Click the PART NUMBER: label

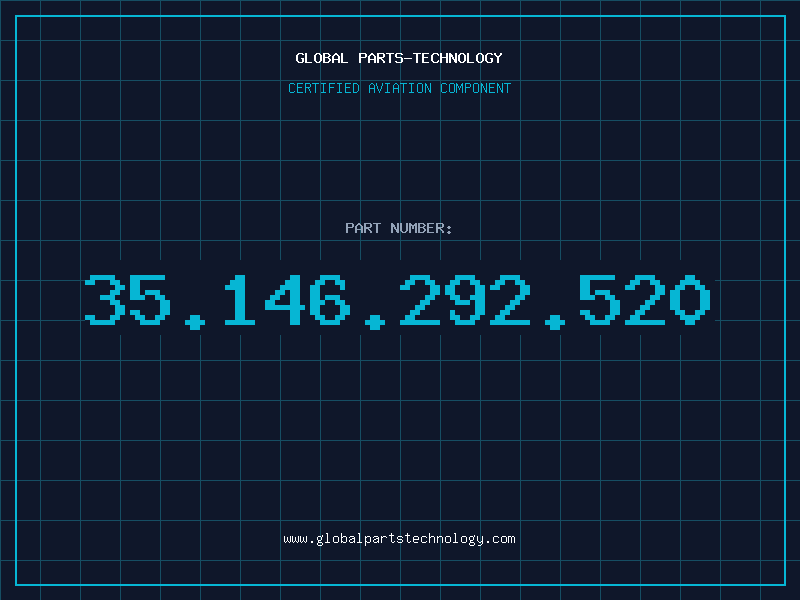tap(398, 228)
